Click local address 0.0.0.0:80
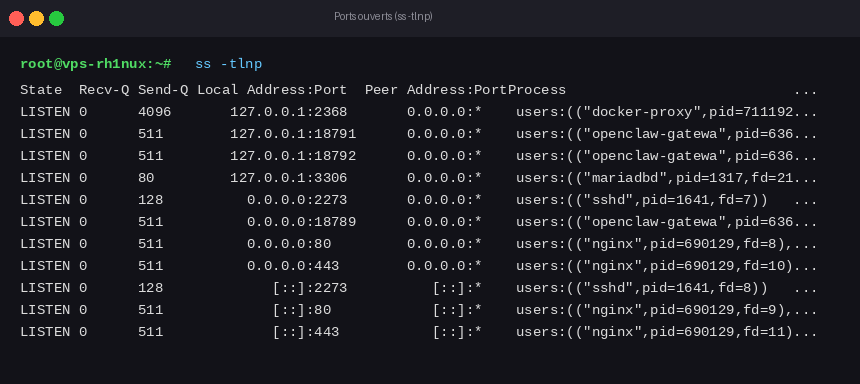 pyautogui.click(x=288, y=244)
